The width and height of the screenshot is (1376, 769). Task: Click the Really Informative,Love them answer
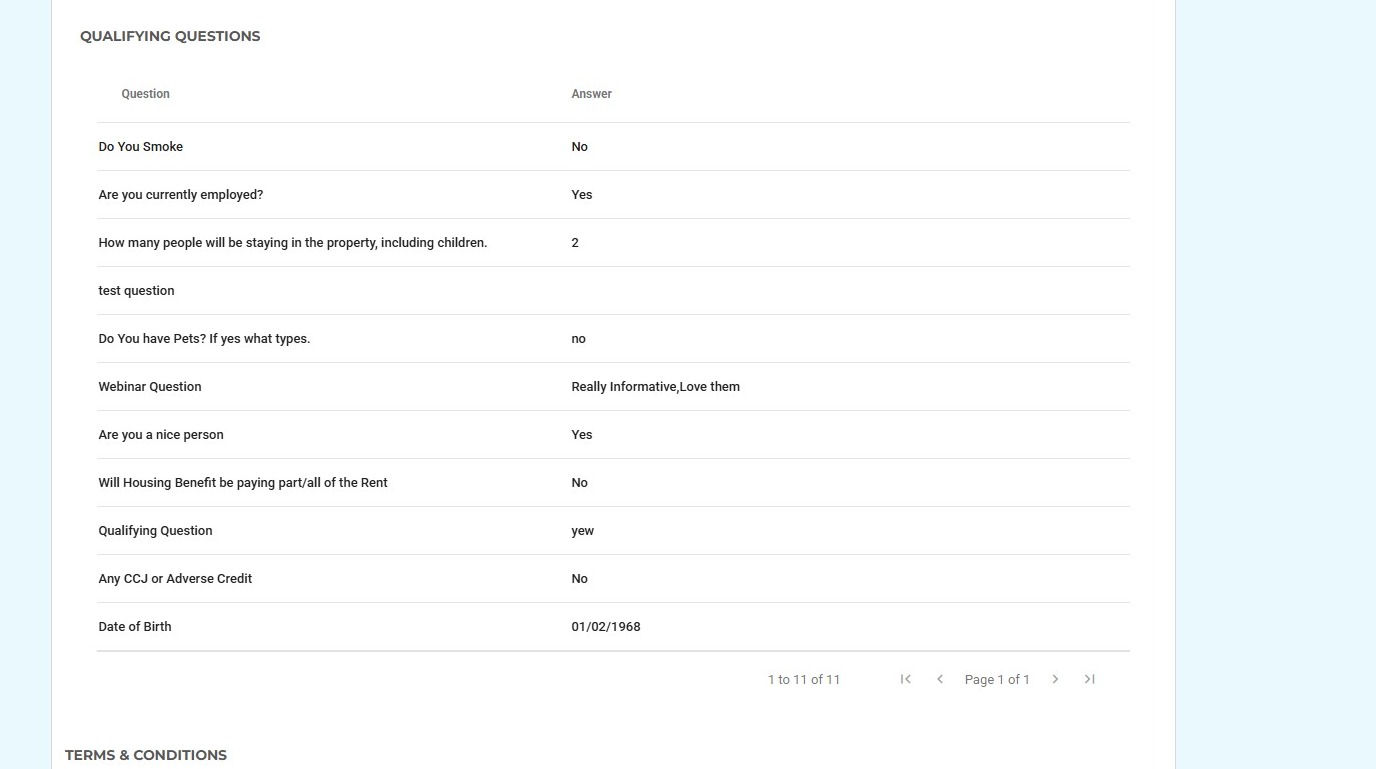coord(656,387)
